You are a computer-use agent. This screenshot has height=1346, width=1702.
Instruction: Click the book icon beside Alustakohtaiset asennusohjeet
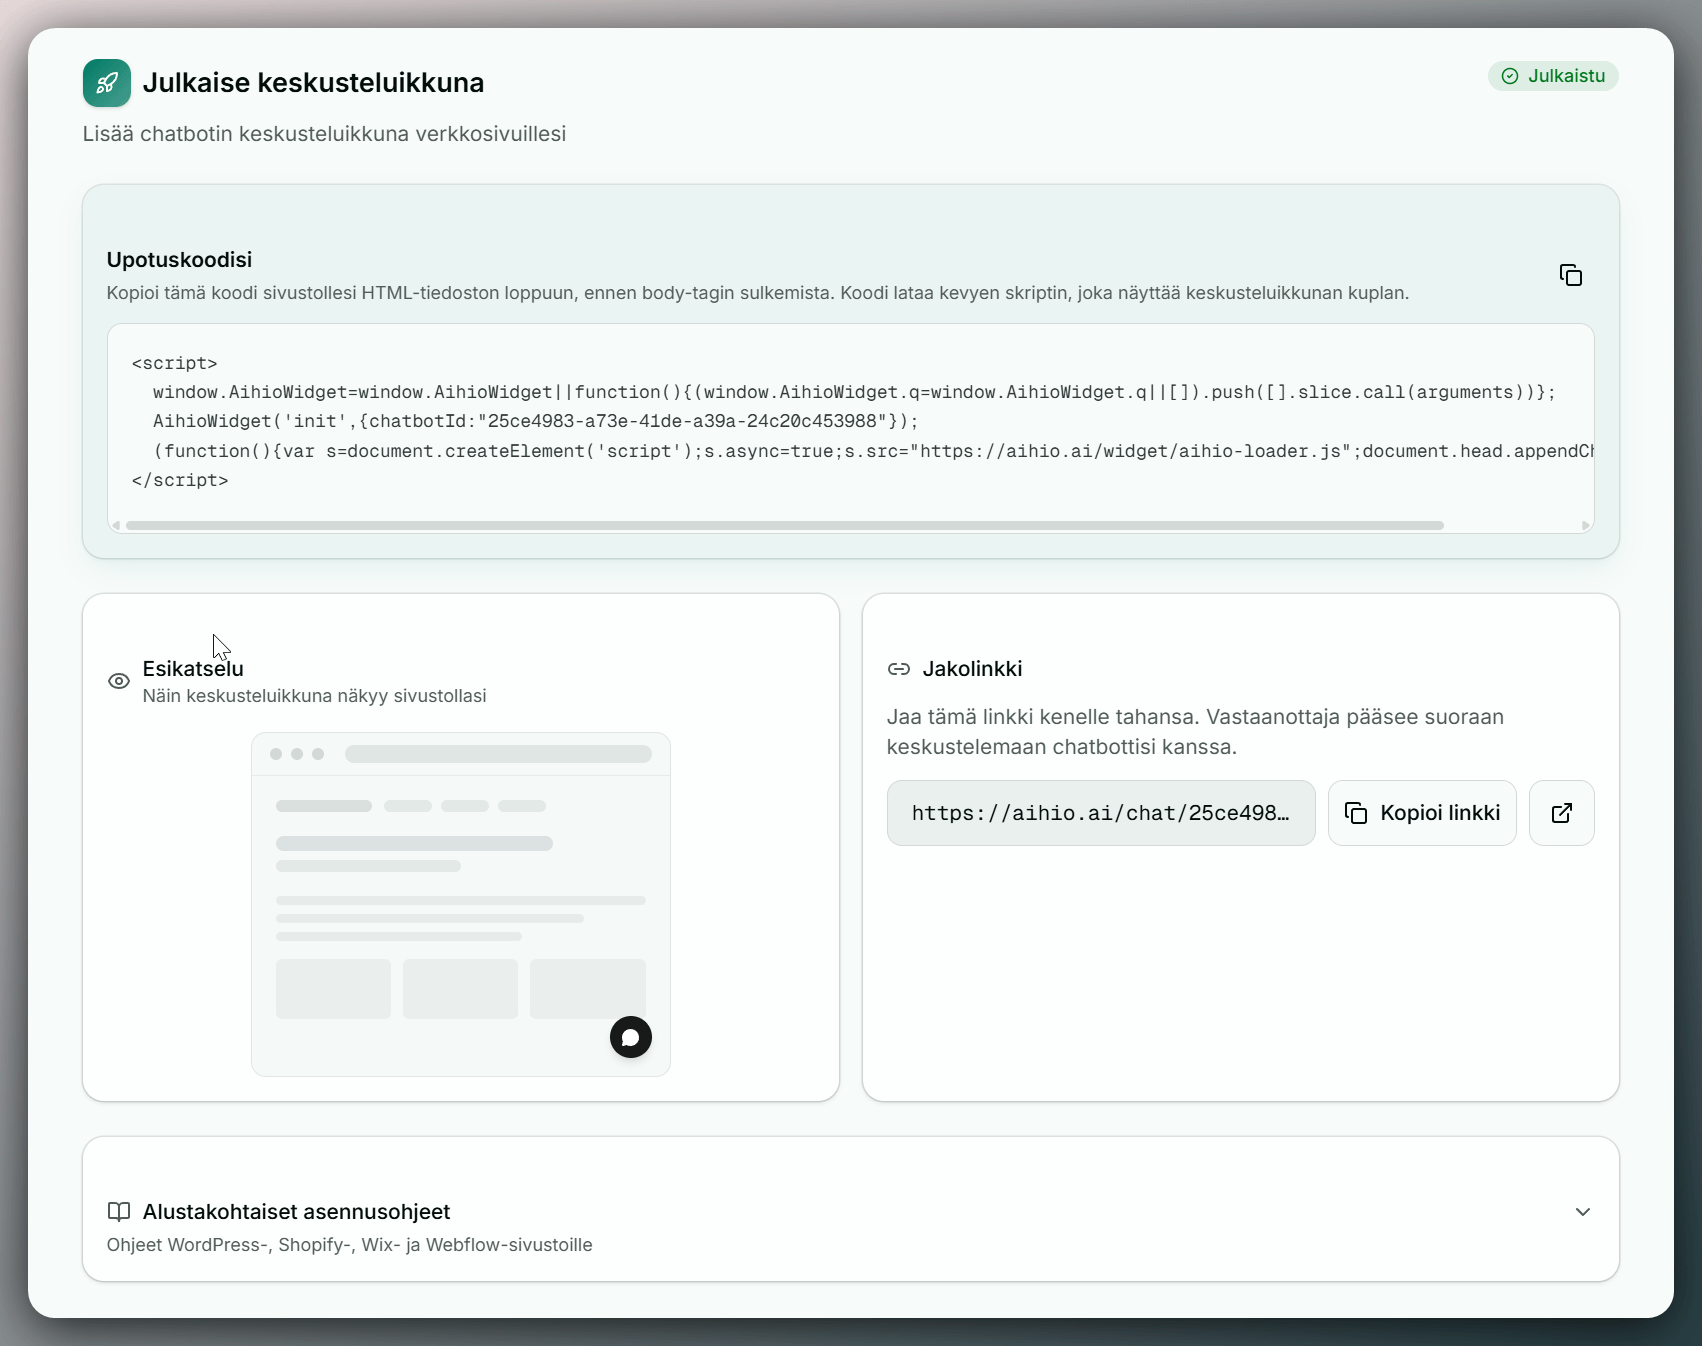(119, 1212)
